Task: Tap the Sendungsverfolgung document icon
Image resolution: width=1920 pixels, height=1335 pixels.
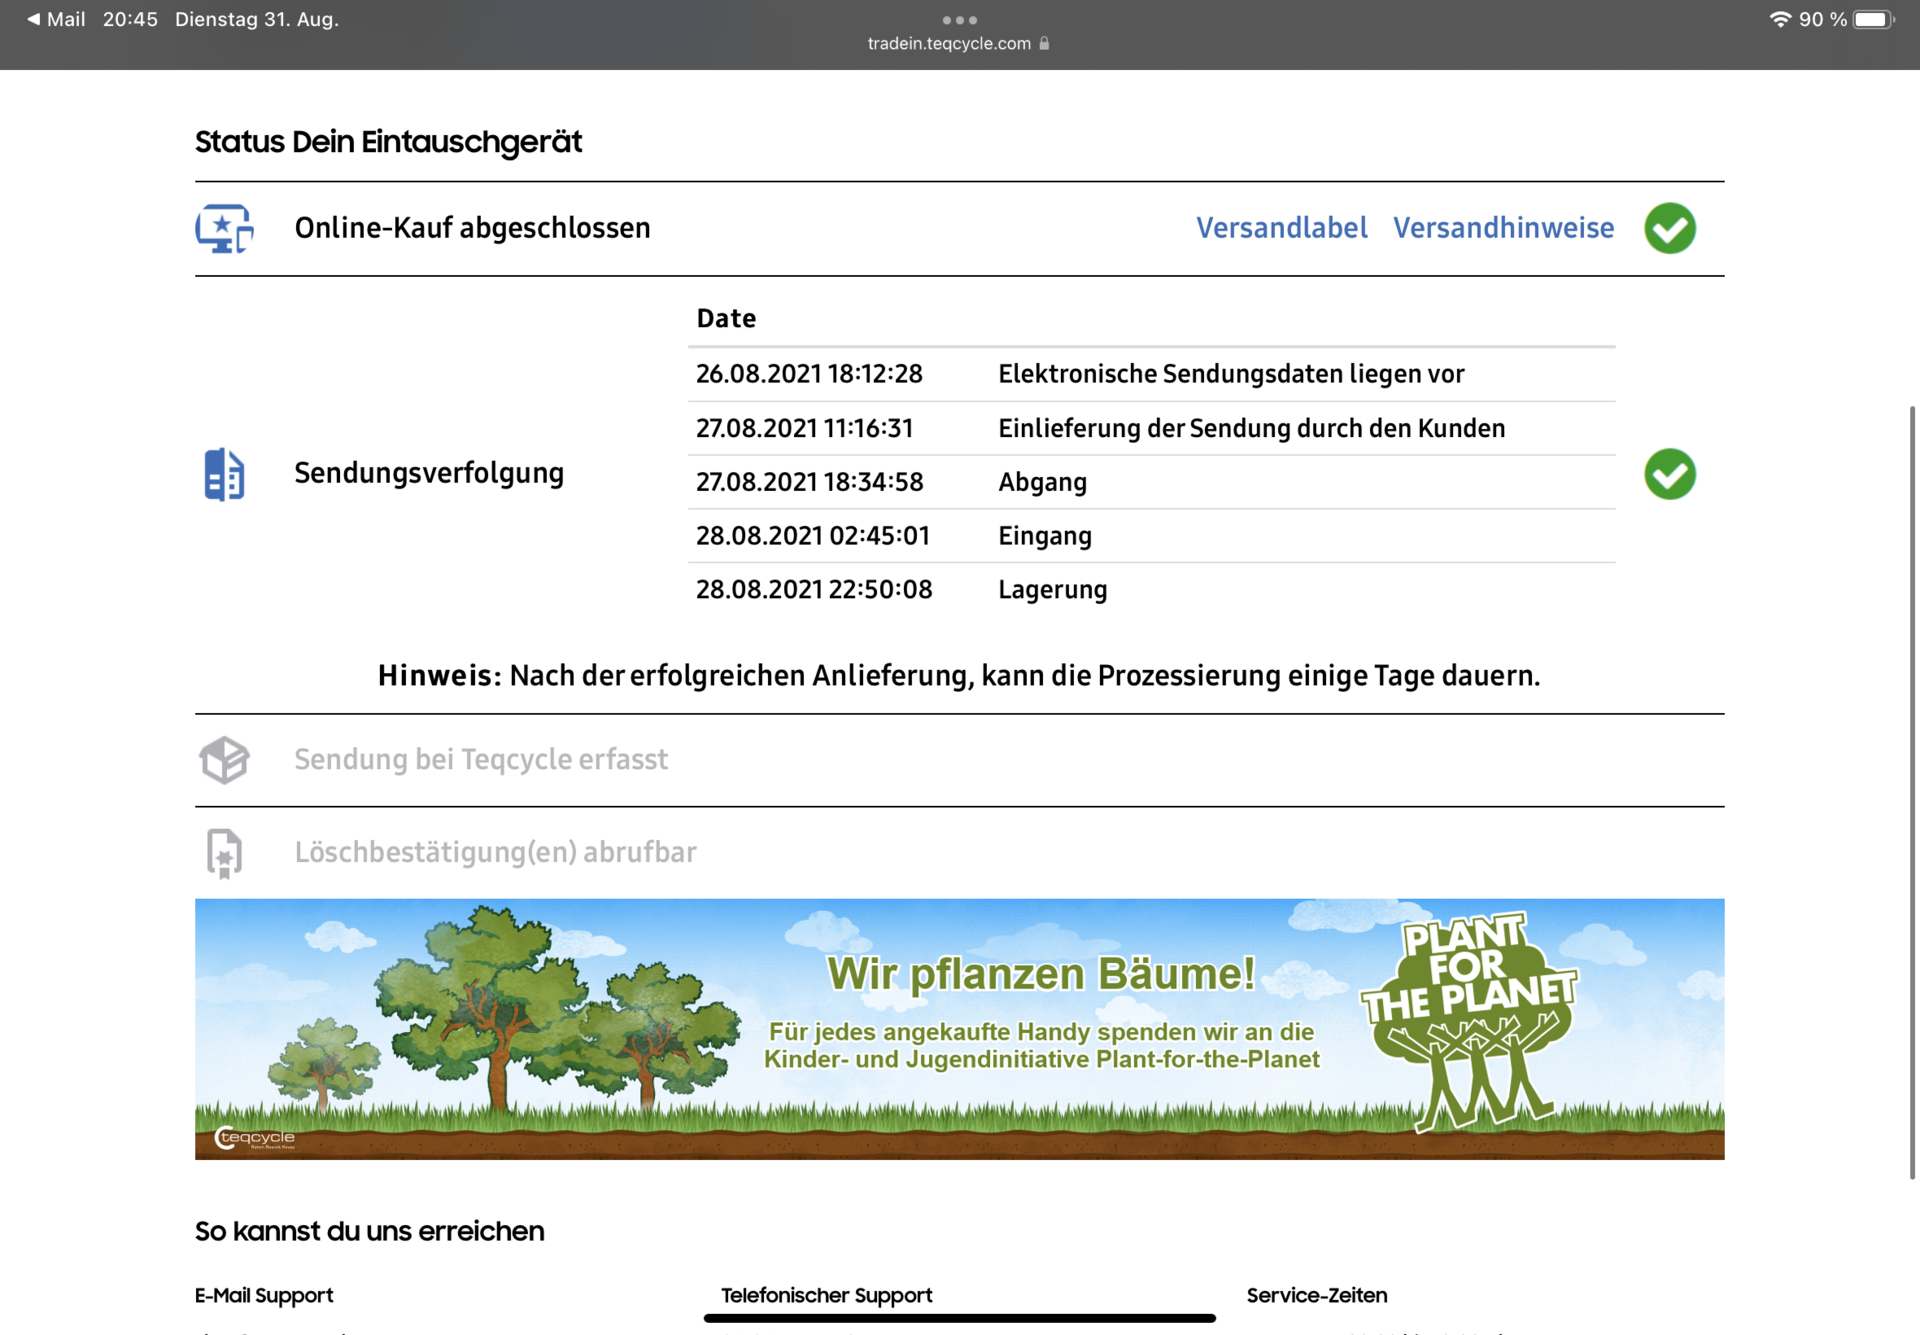Action: 224,474
